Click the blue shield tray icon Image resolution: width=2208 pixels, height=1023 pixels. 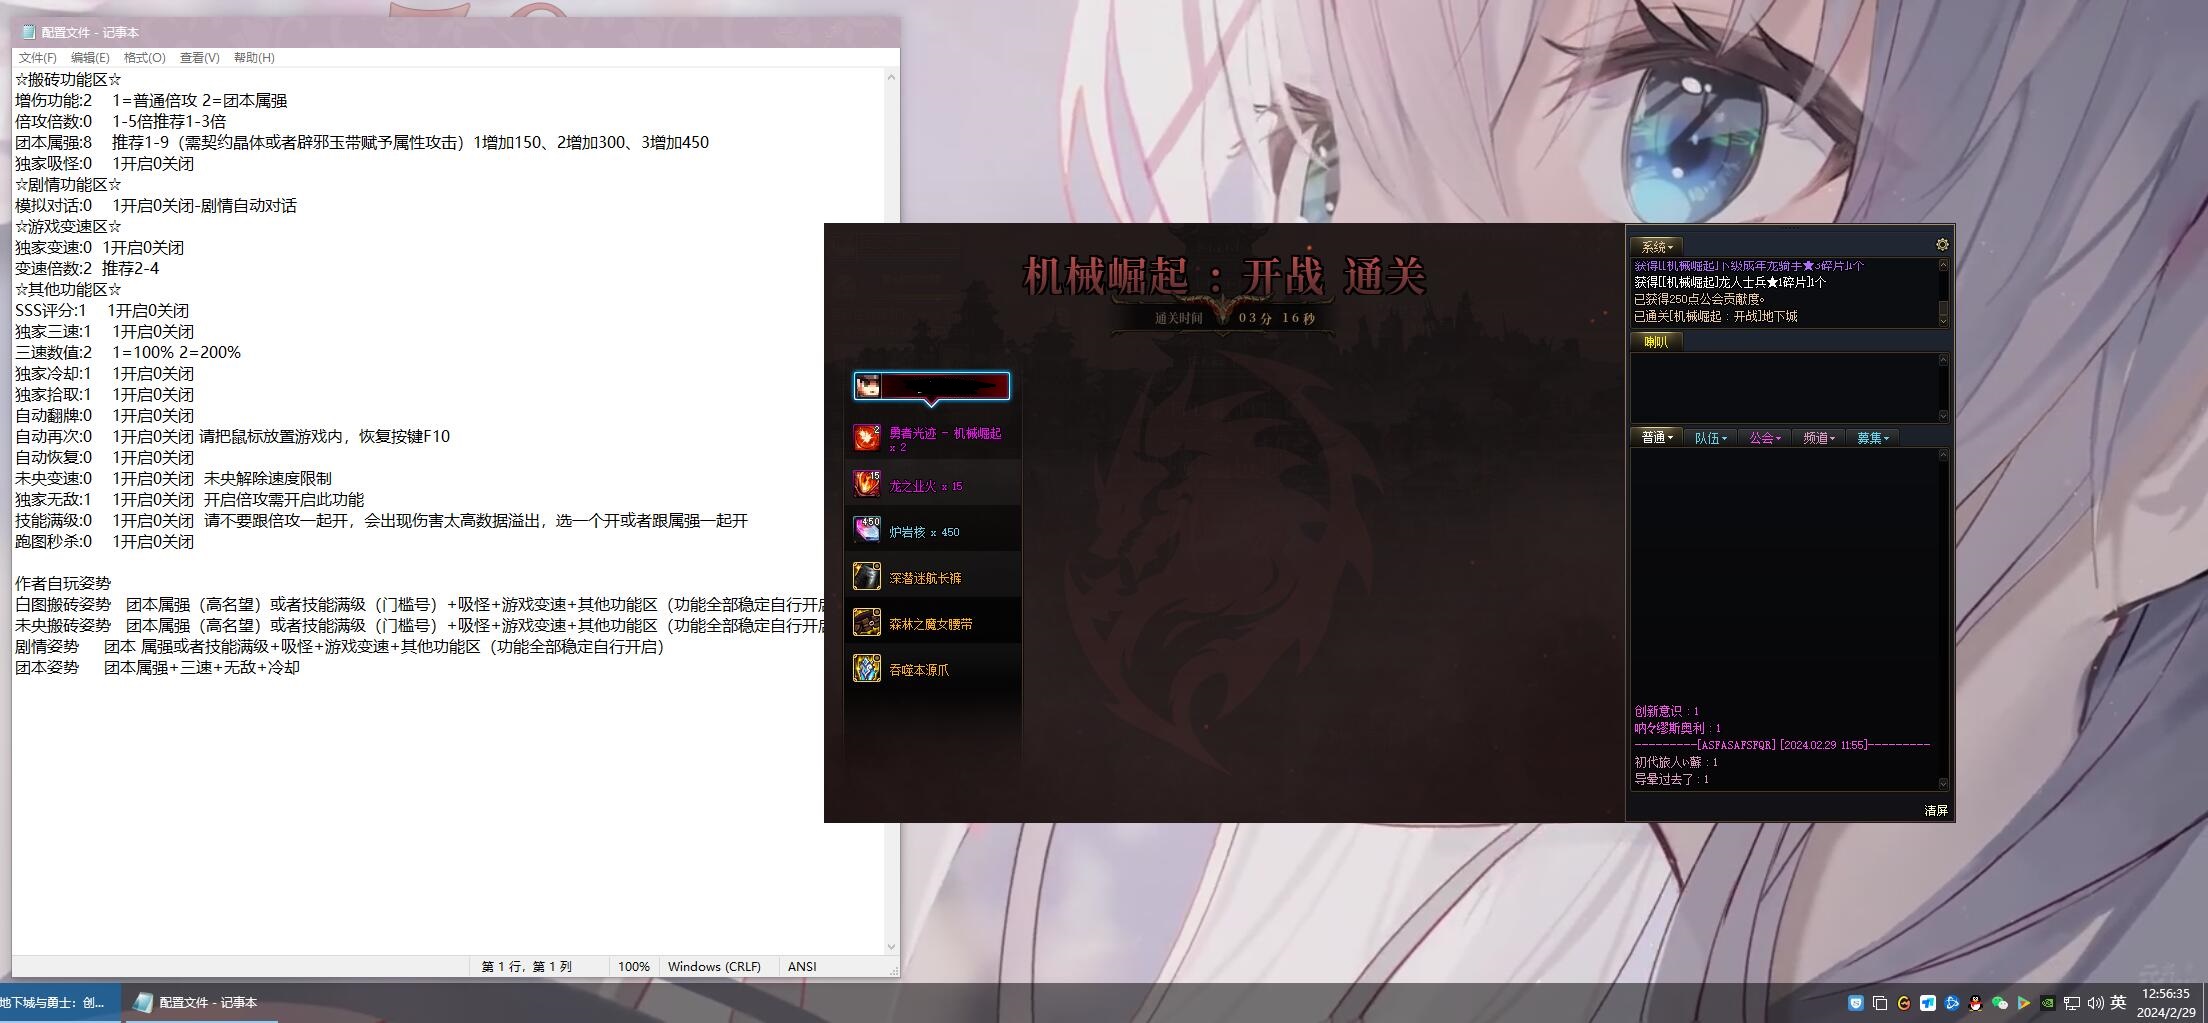pyautogui.click(x=1855, y=1003)
